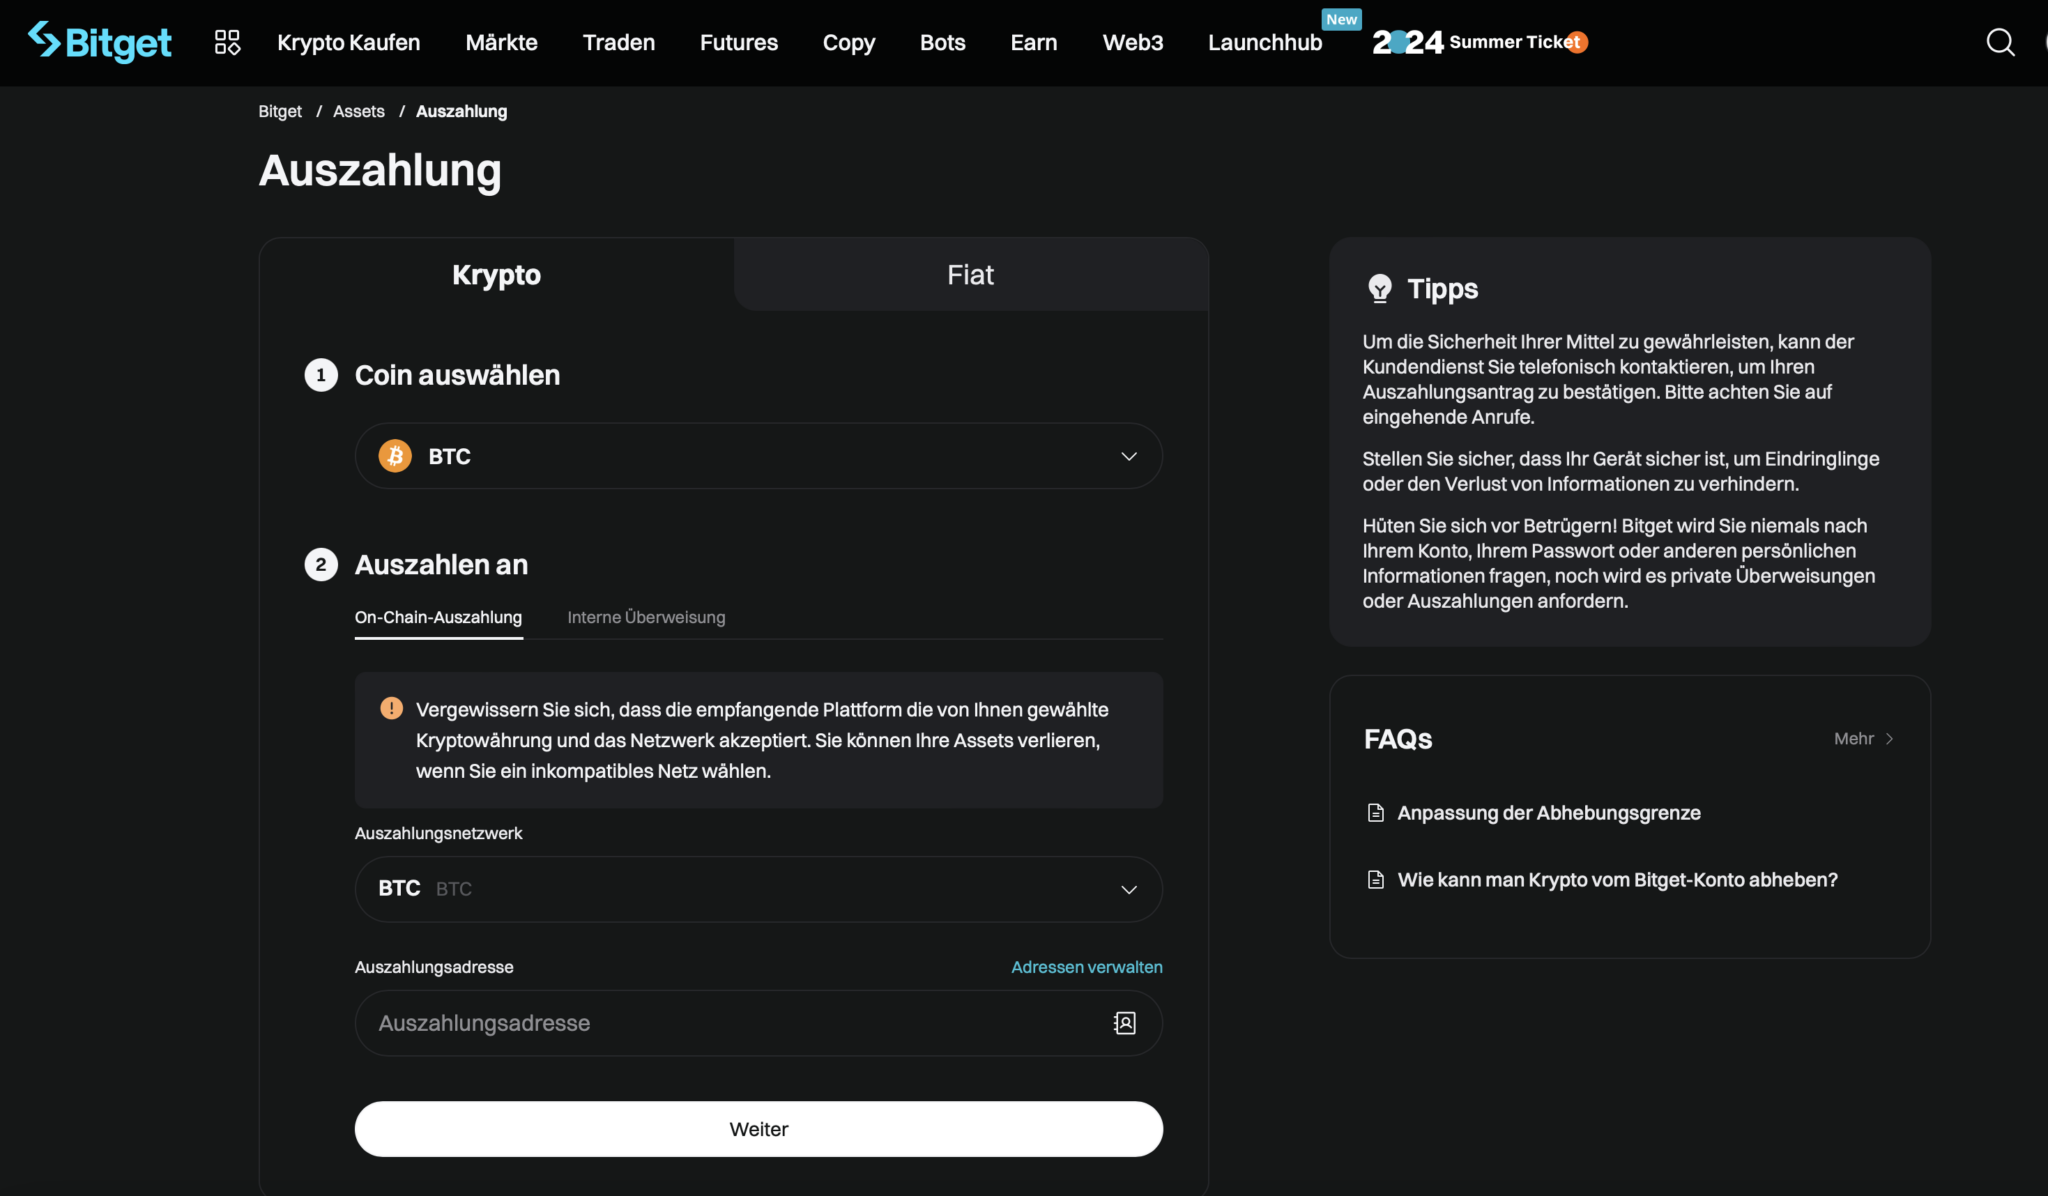
Task: Expand the BTC coin selection dropdown
Action: (x=1128, y=456)
